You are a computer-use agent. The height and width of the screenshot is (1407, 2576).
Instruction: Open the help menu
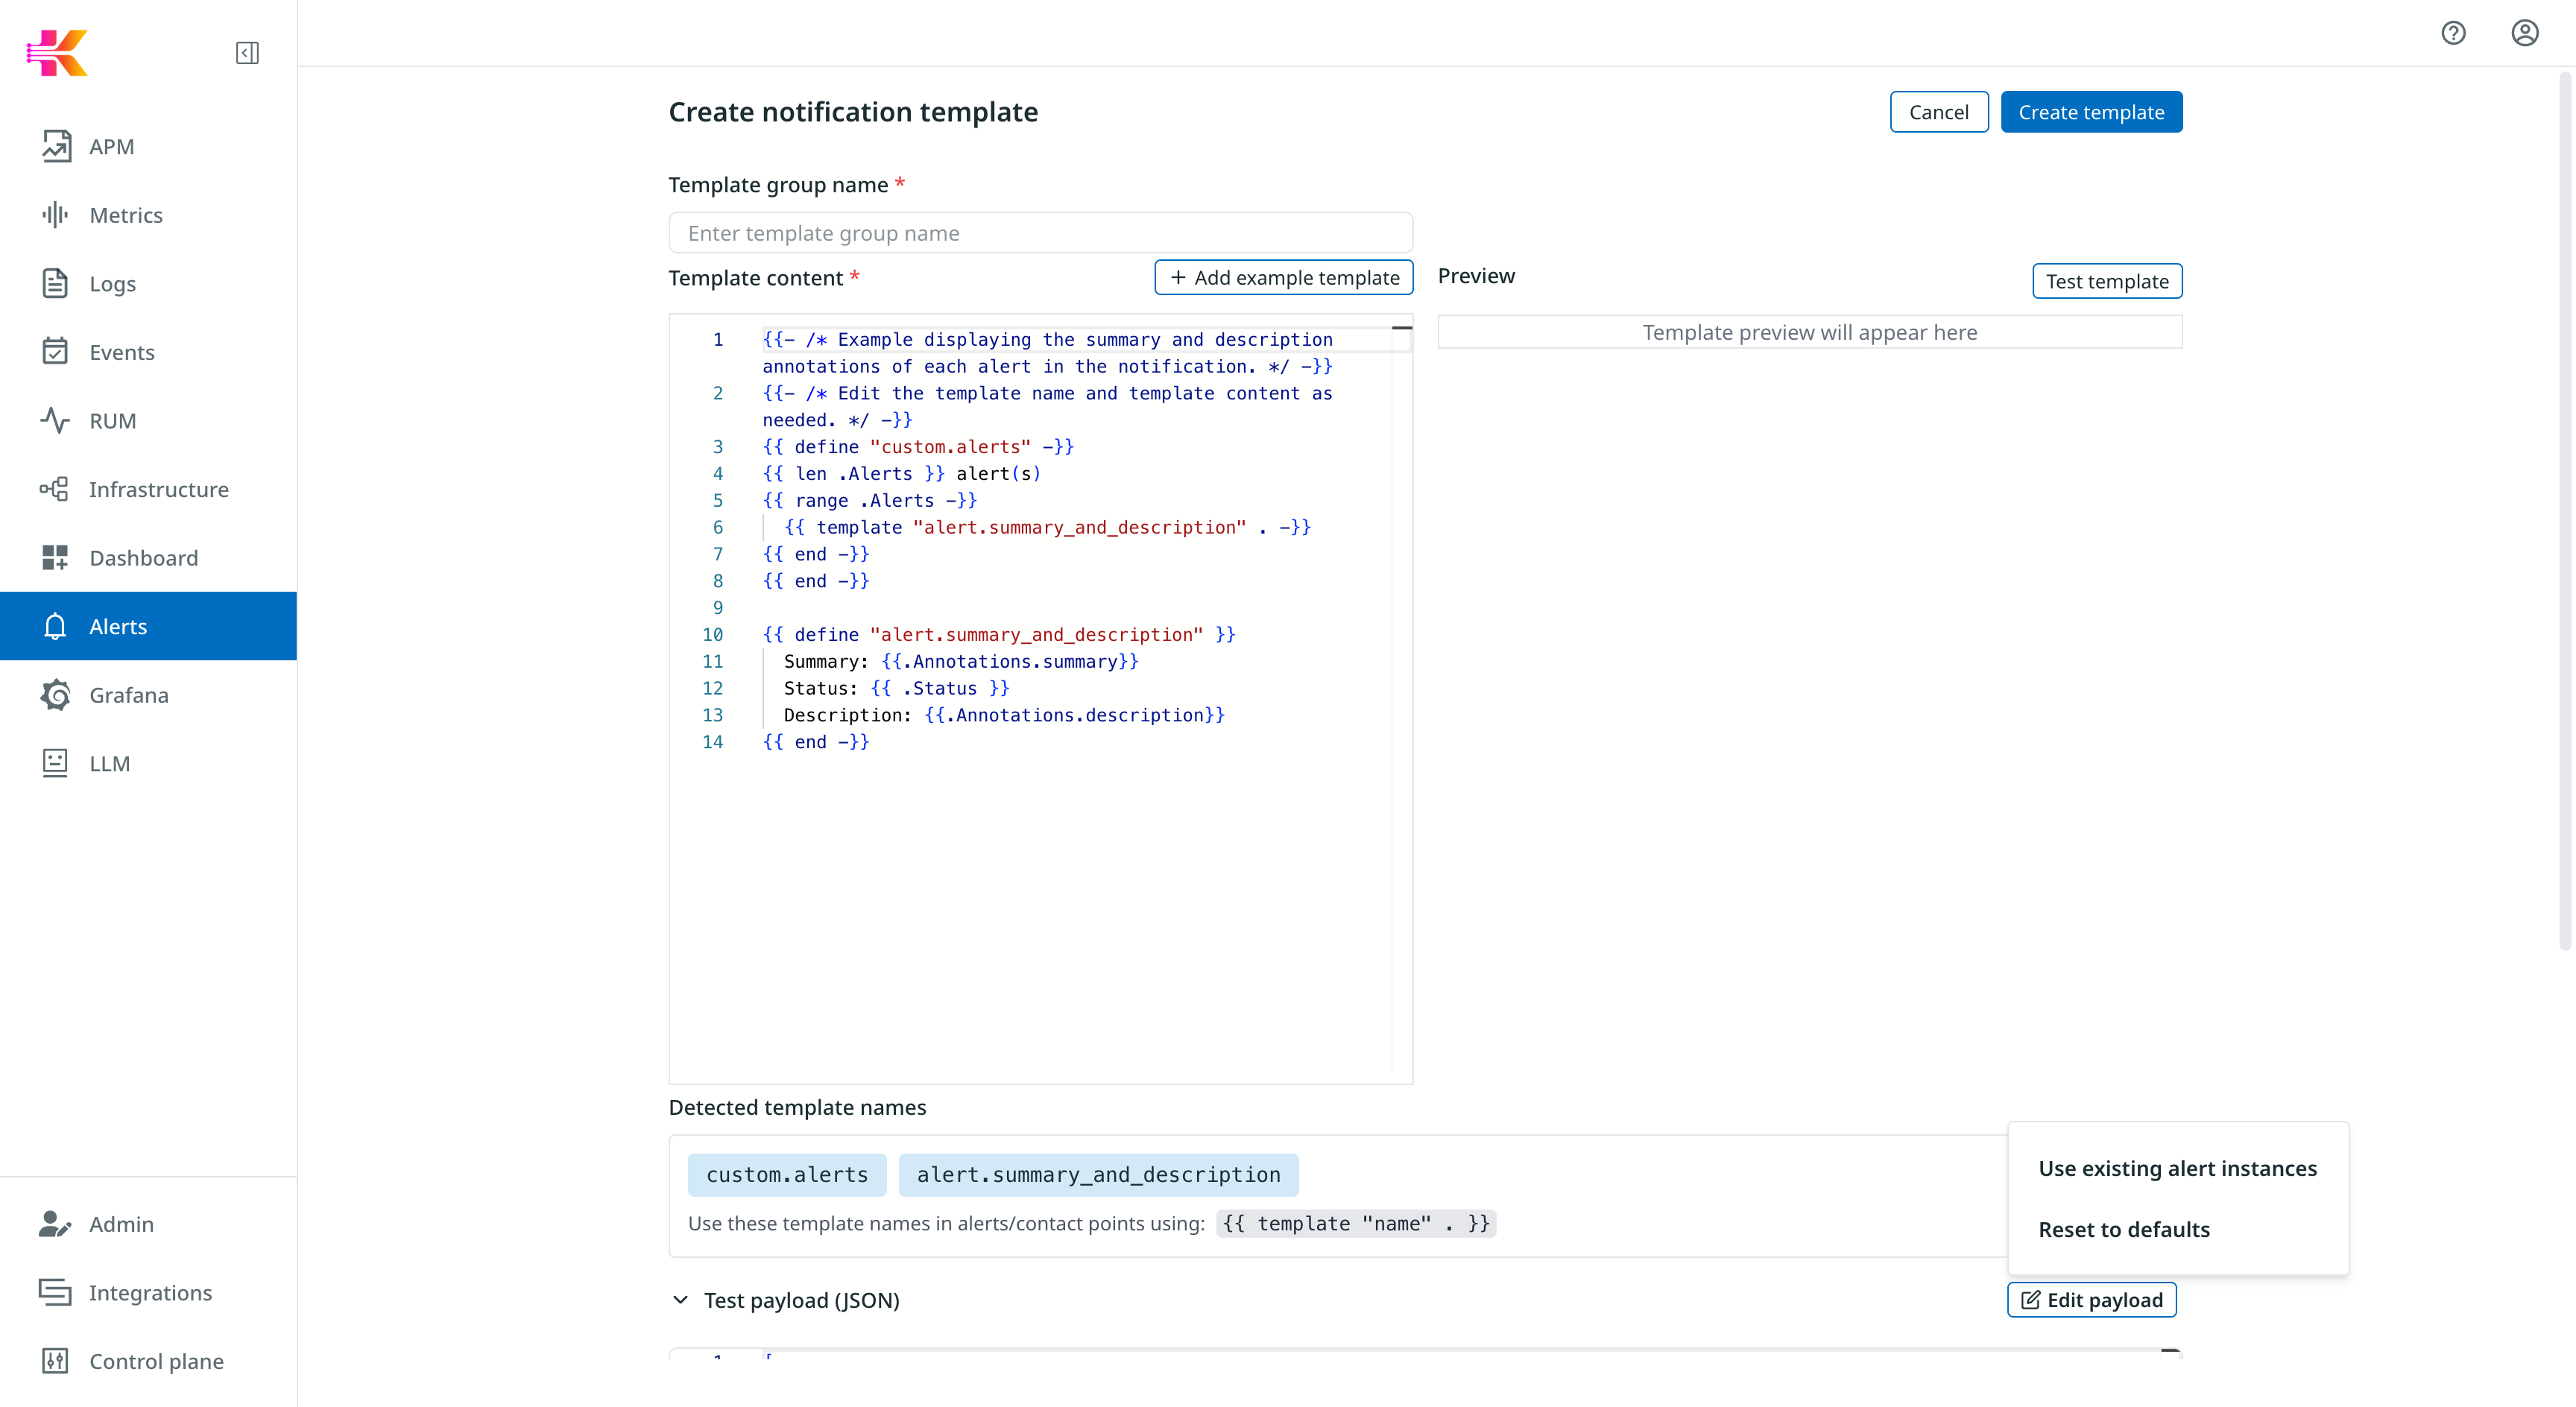2454,33
